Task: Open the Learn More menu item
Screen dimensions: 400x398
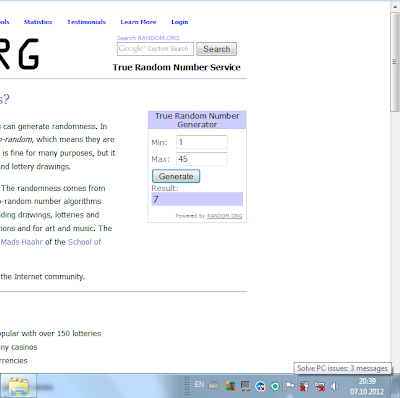Action: coord(138,22)
